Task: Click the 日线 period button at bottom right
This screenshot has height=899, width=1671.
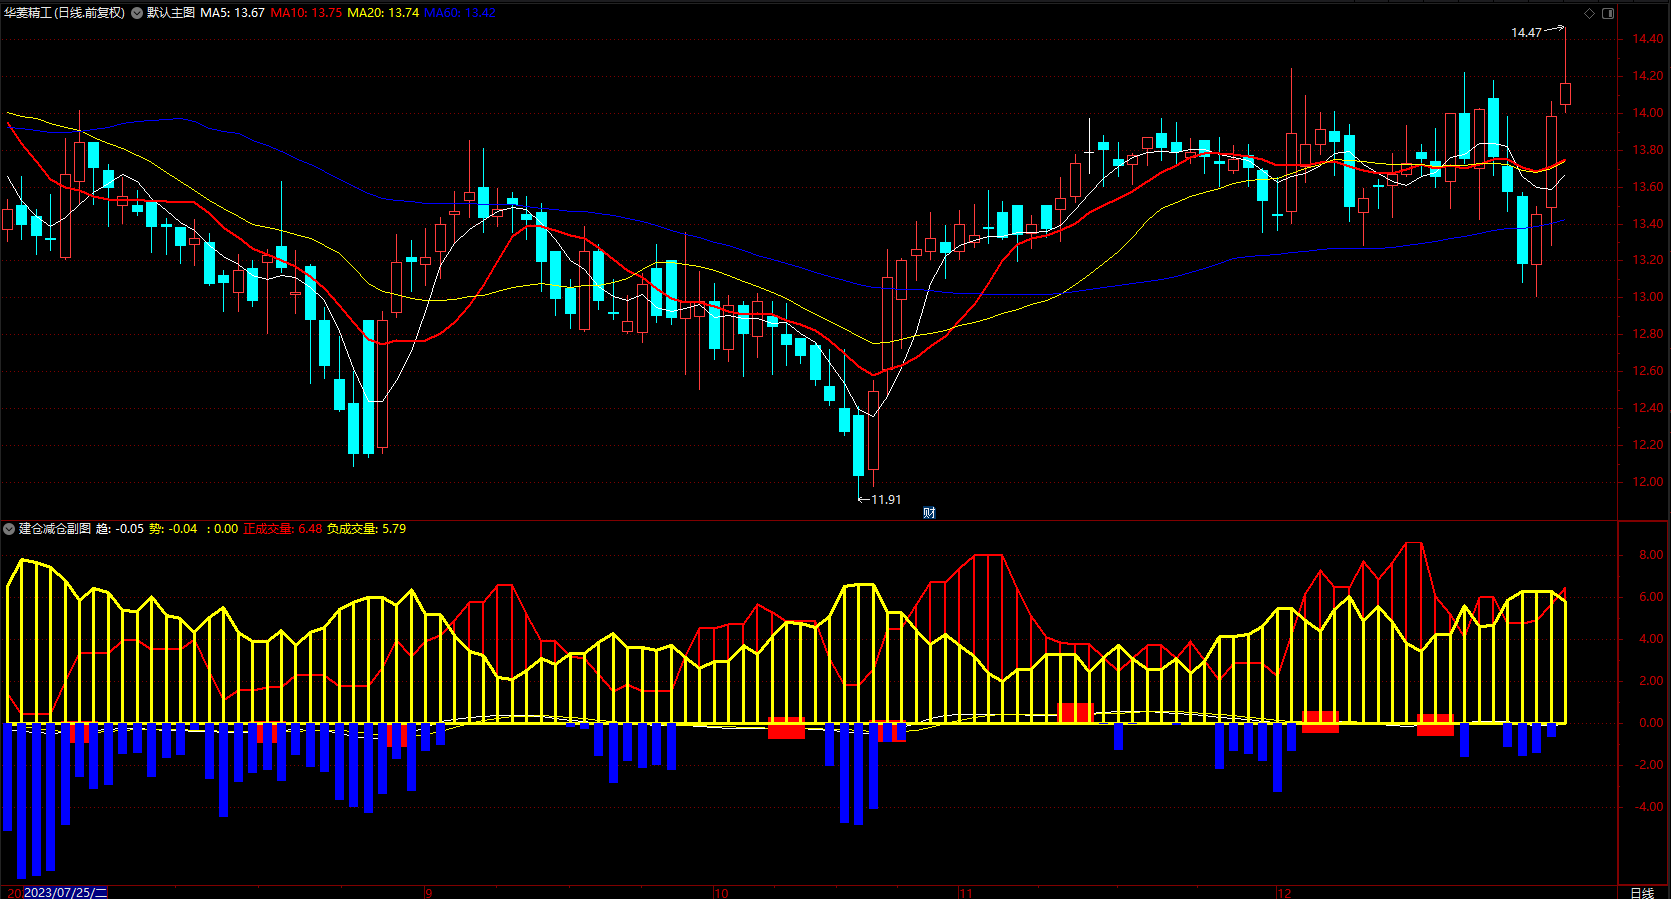Action: pyautogui.click(x=1642, y=893)
